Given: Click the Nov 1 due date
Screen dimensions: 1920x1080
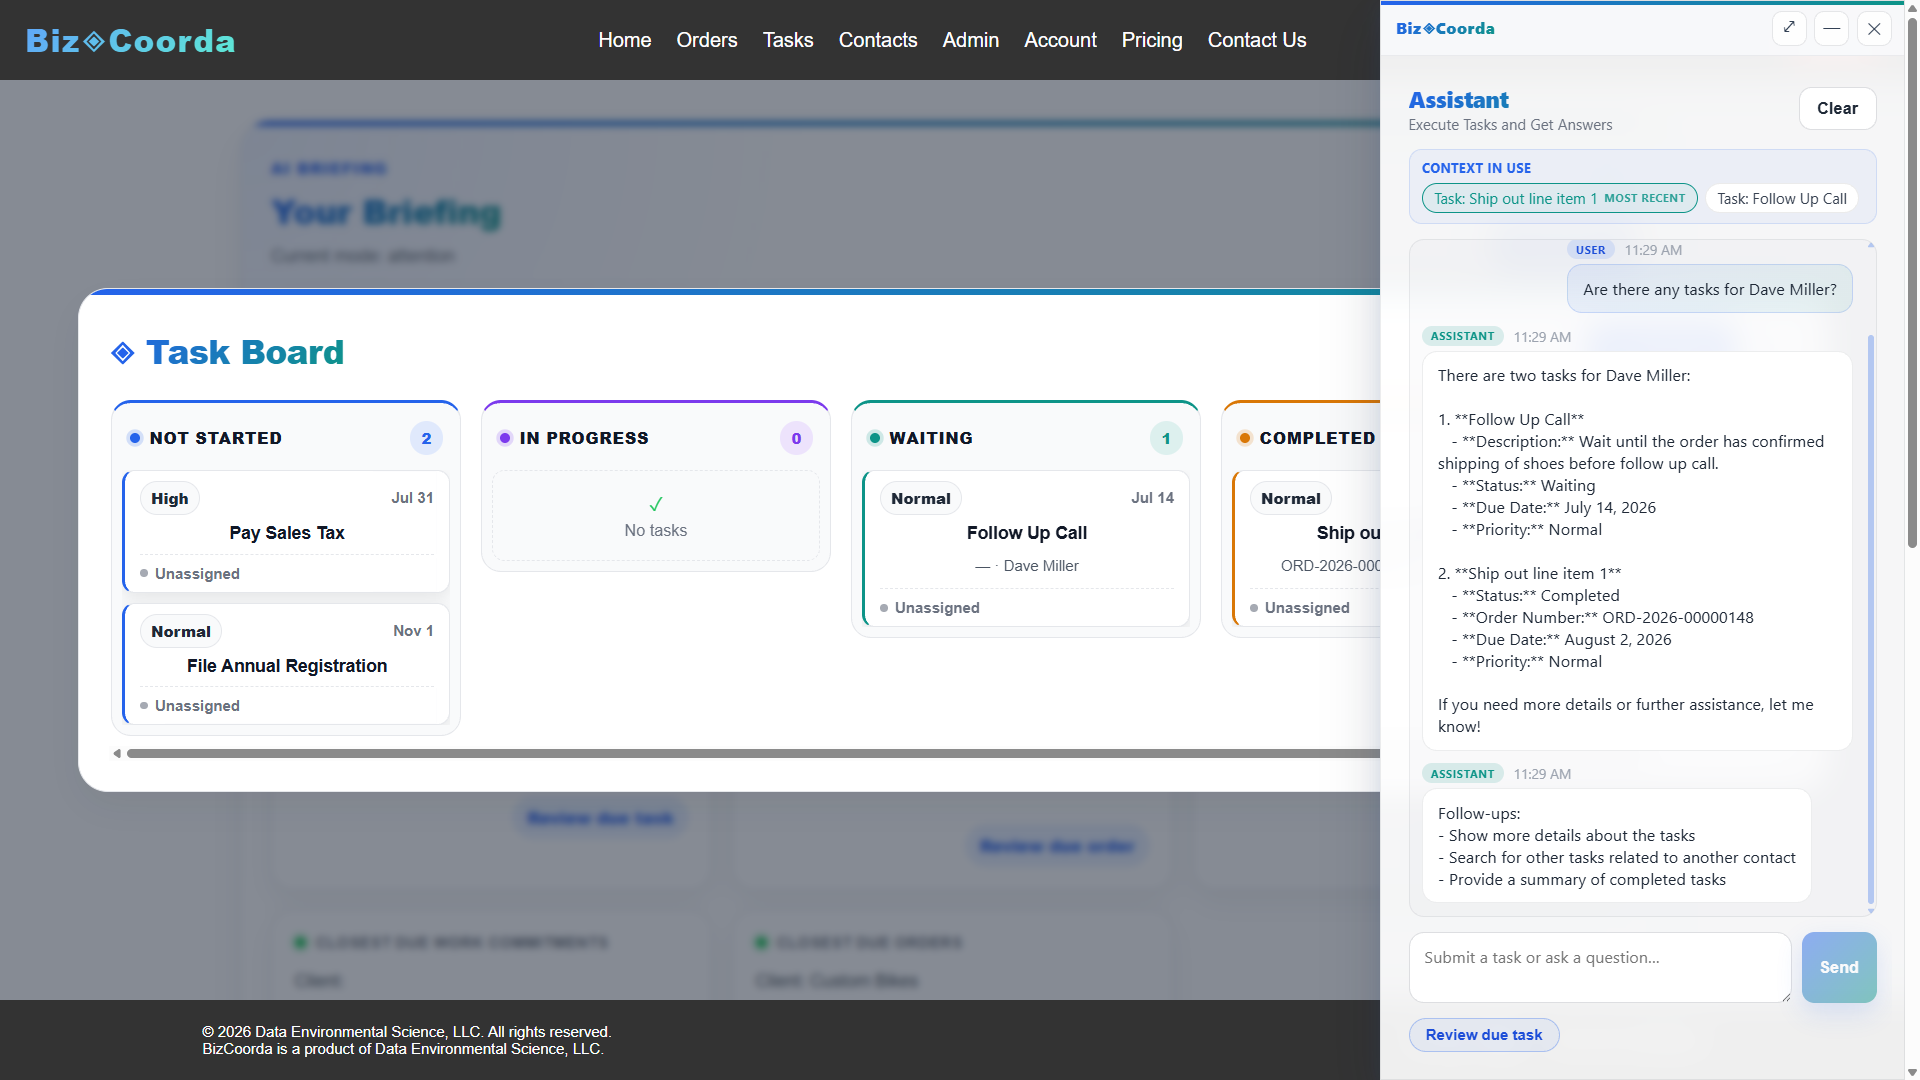Looking at the screenshot, I should click(413, 631).
